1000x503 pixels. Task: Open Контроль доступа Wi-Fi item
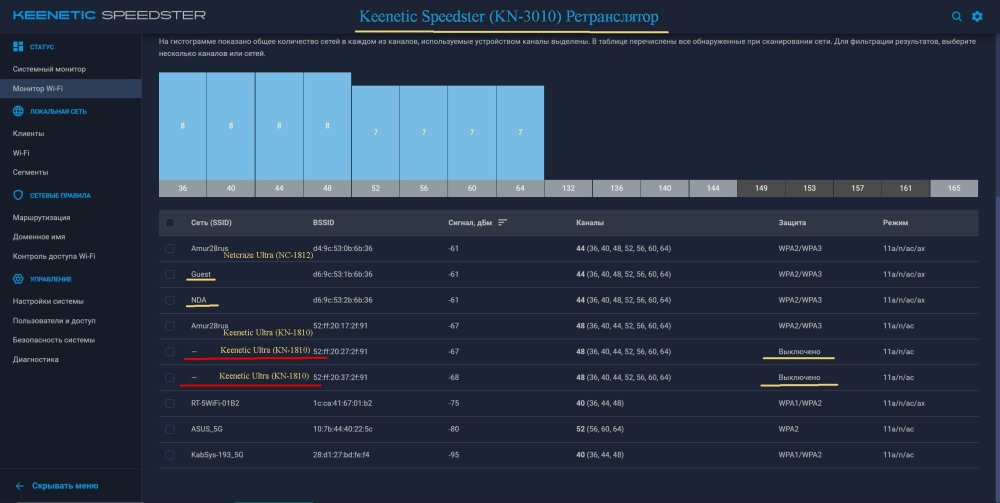pos(54,256)
